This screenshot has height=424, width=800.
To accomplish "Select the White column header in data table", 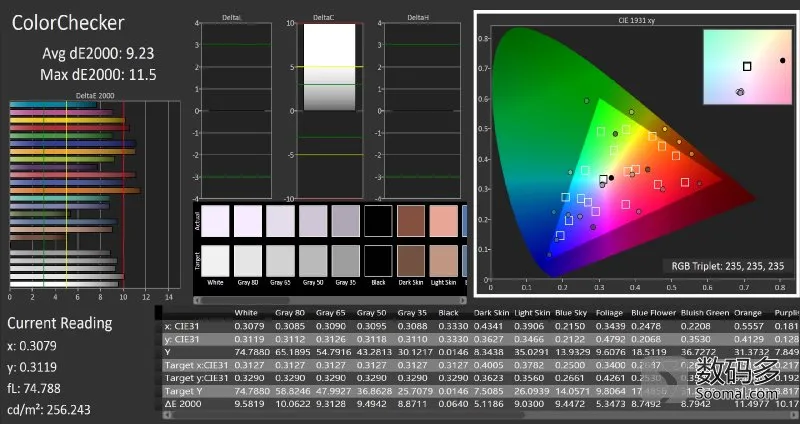I will tap(246, 313).
